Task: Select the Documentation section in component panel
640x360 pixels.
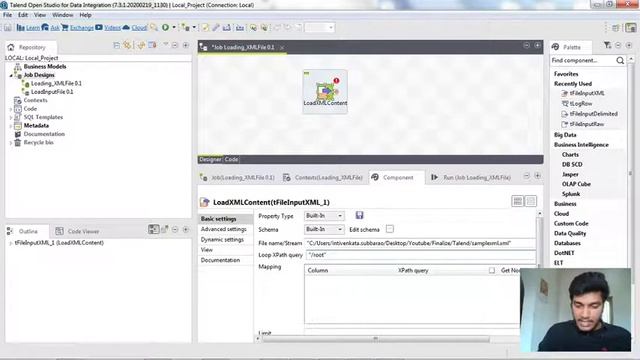Action: (x=220, y=260)
